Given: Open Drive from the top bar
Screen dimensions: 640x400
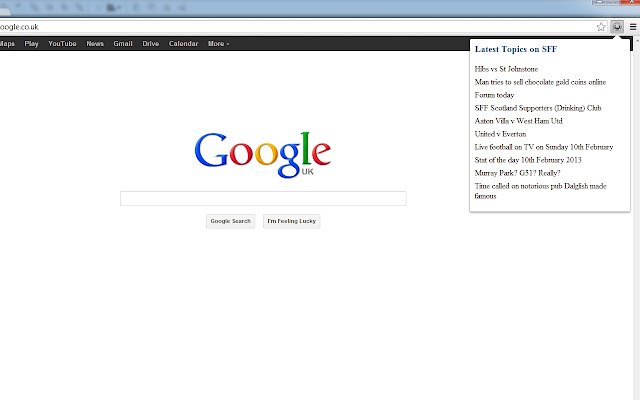Looking at the screenshot, I should (x=151, y=44).
